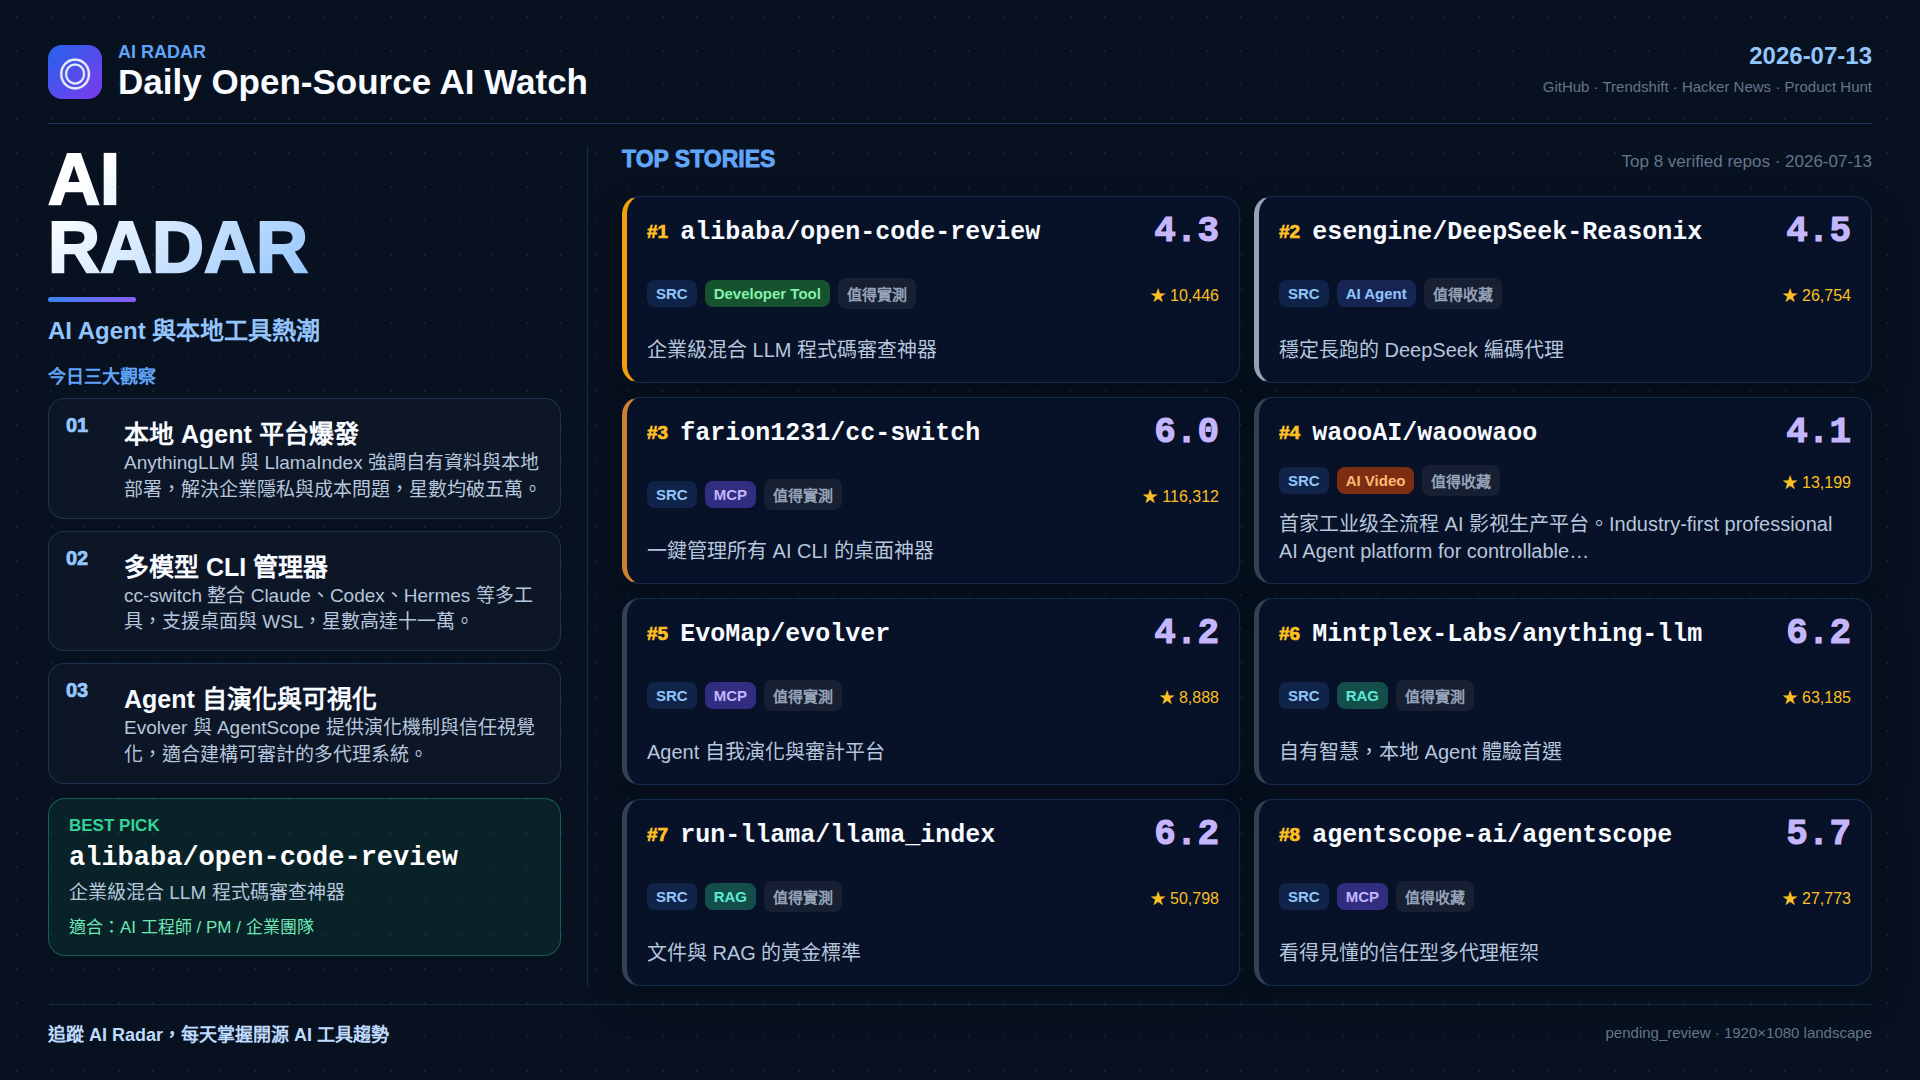
Task: Click the description 穩定長跑的 DeepSeek 編碼代理
Action: [1421, 350]
